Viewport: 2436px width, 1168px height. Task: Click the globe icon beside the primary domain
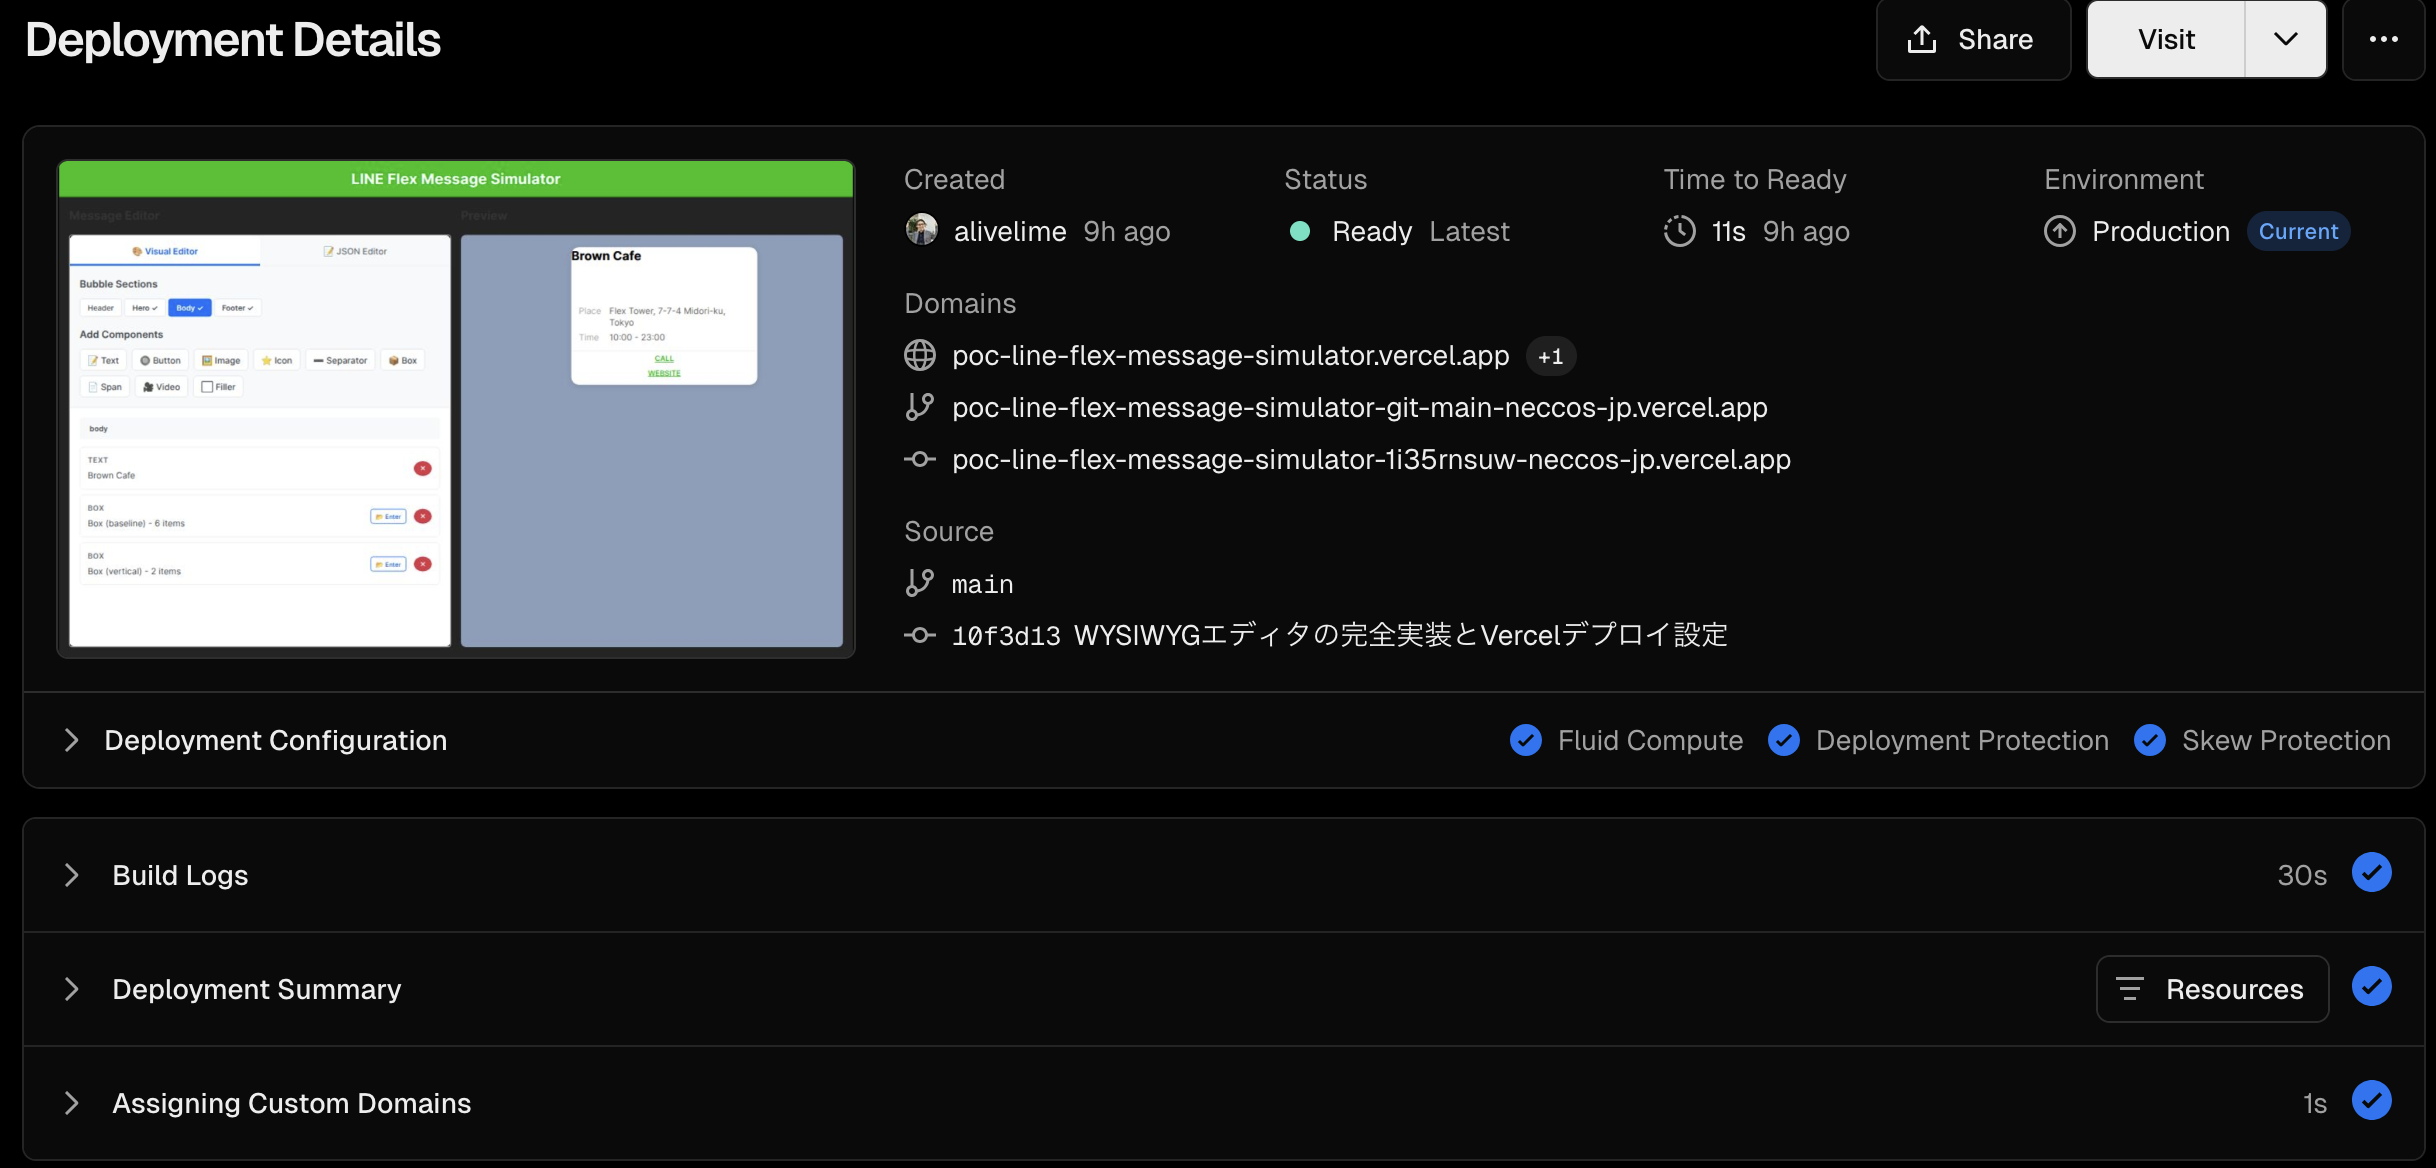pos(919,356)
